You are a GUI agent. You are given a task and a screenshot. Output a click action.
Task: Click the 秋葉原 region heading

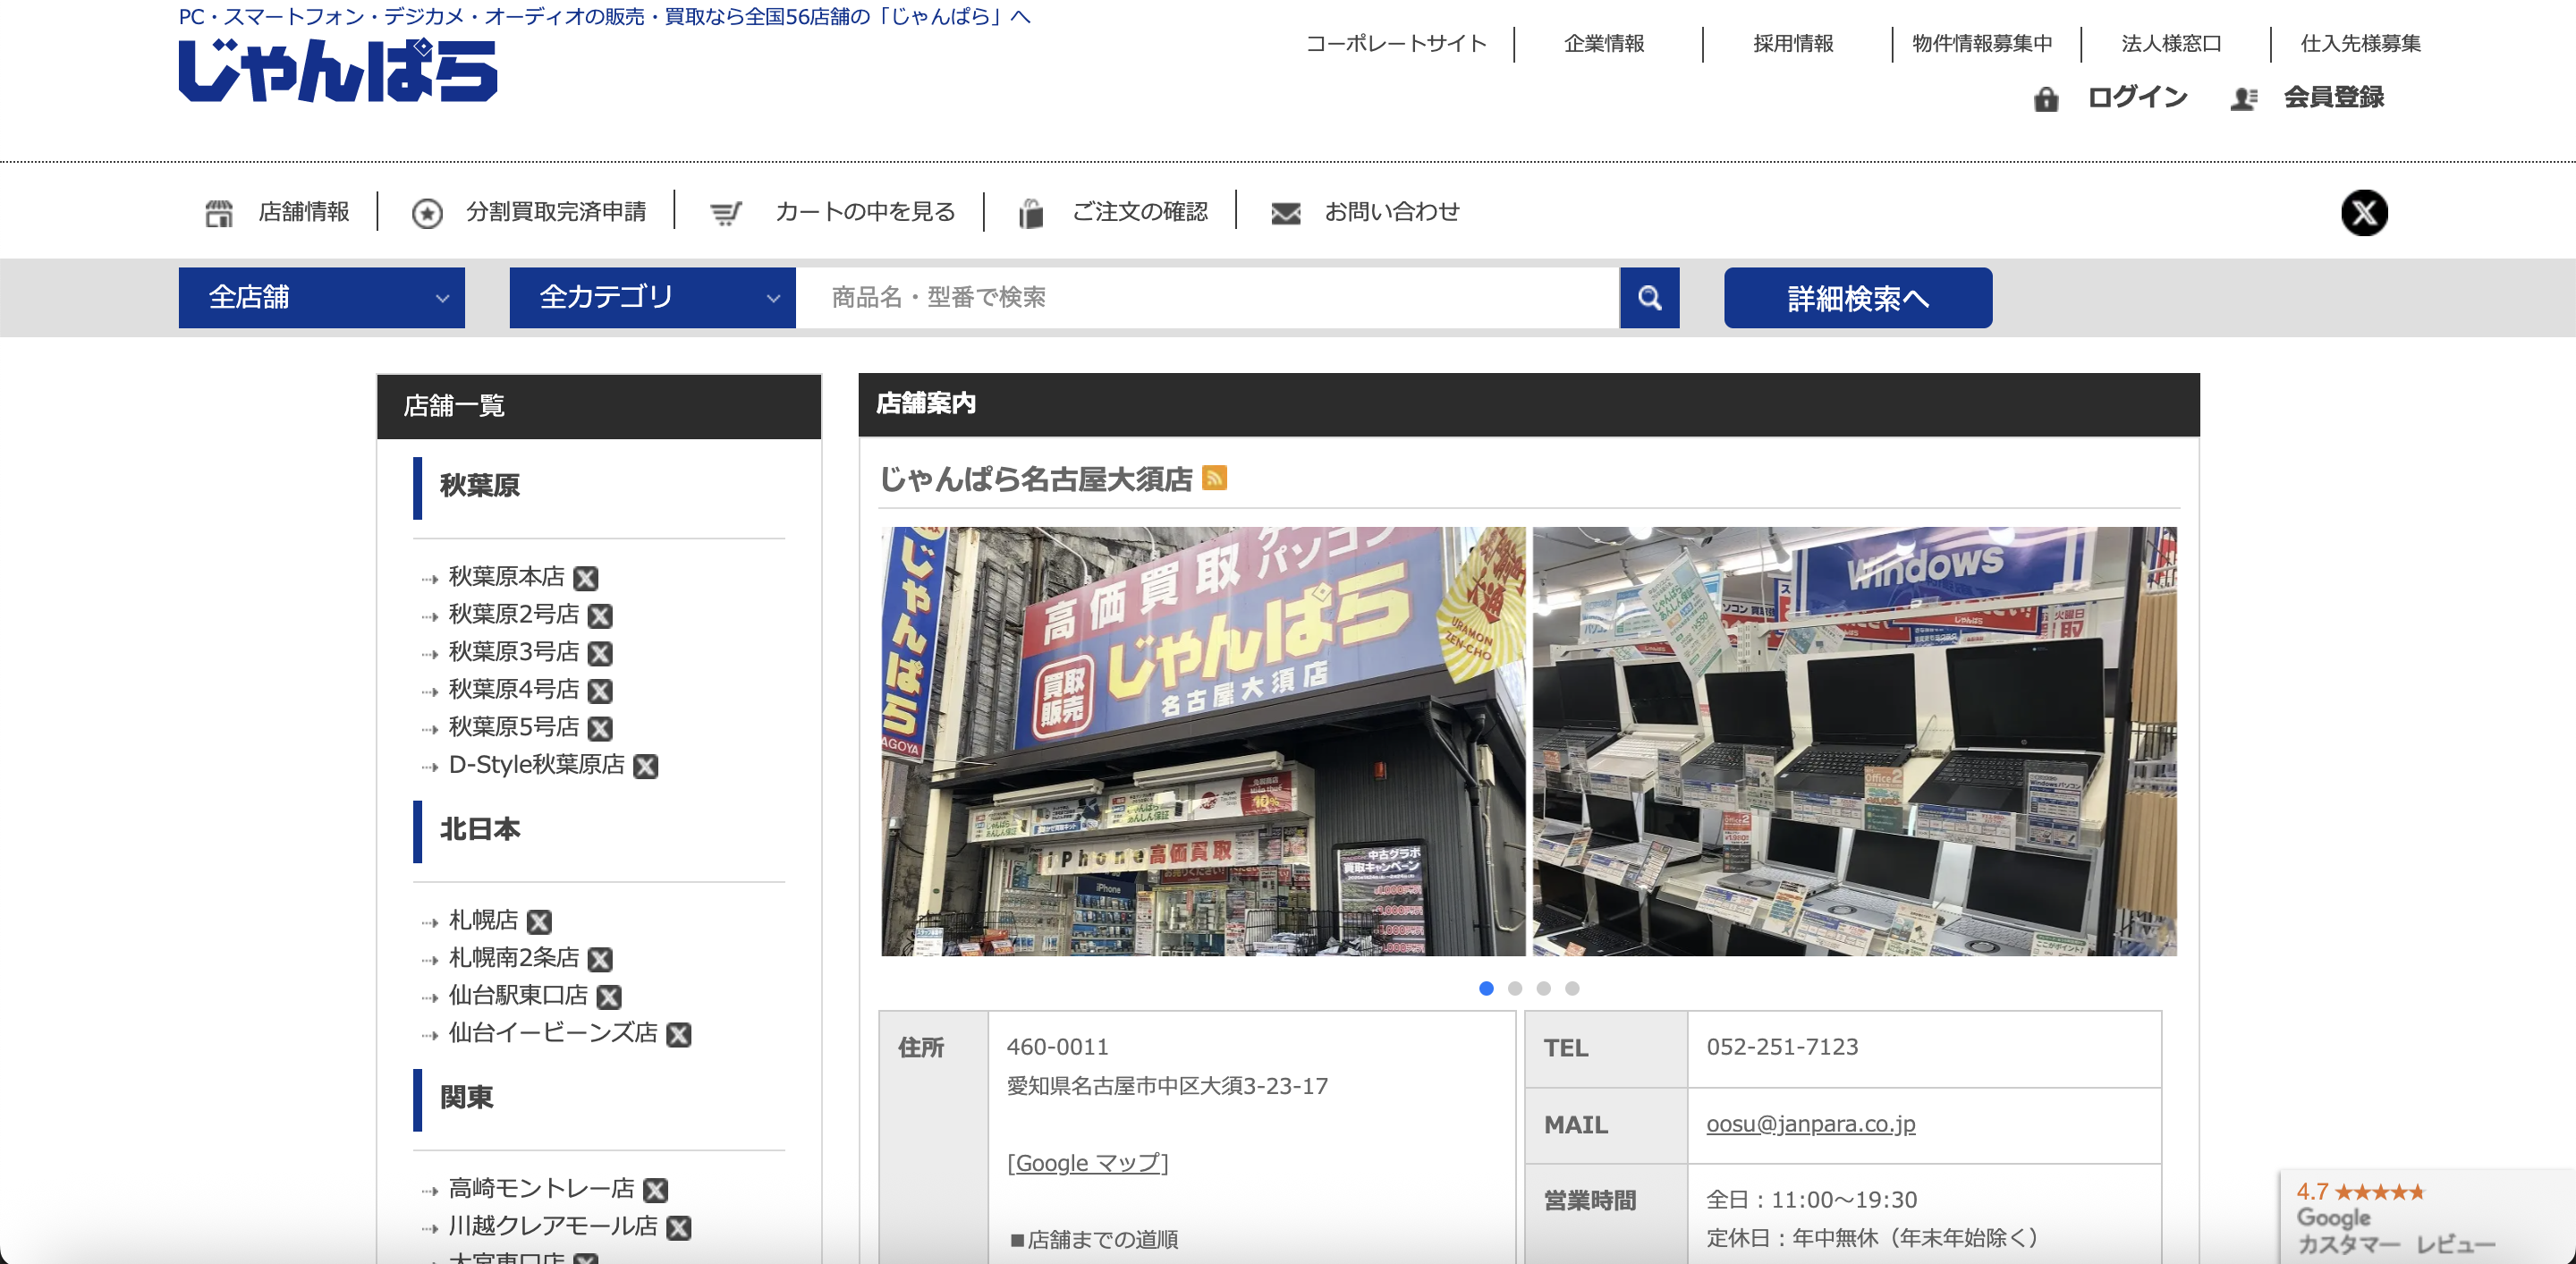[x=480, y=486]
